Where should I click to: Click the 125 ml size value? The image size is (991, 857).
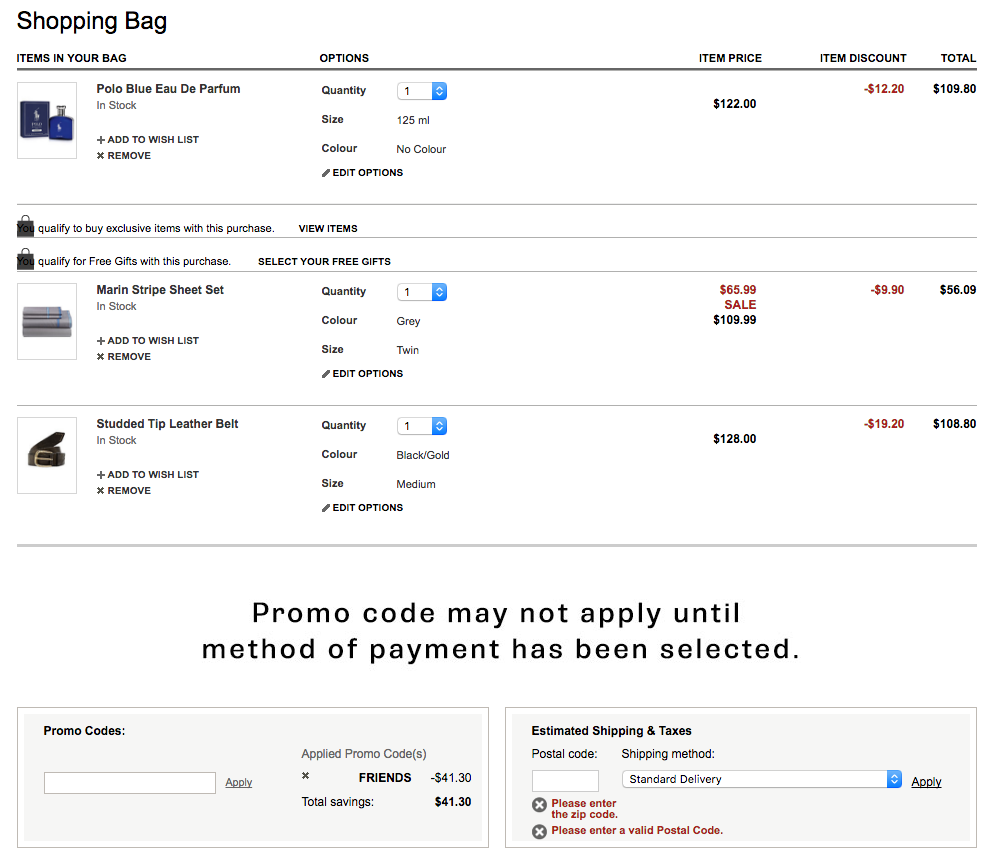pos(413,120)
